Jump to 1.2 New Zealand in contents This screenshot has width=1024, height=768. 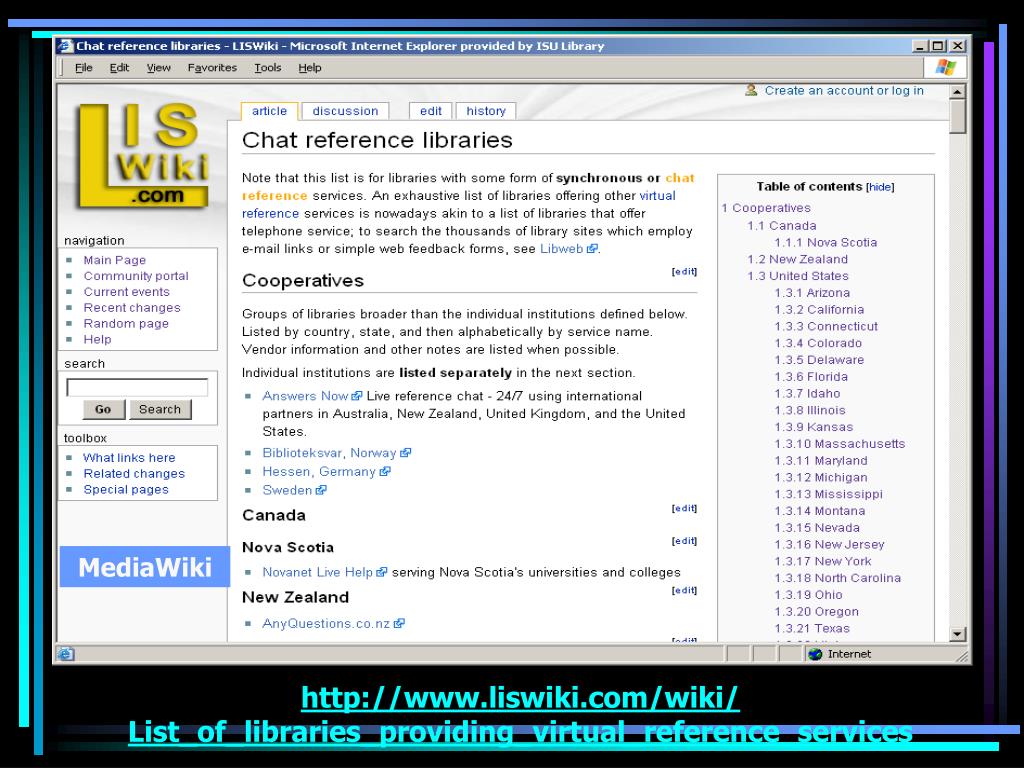point(797,259)
